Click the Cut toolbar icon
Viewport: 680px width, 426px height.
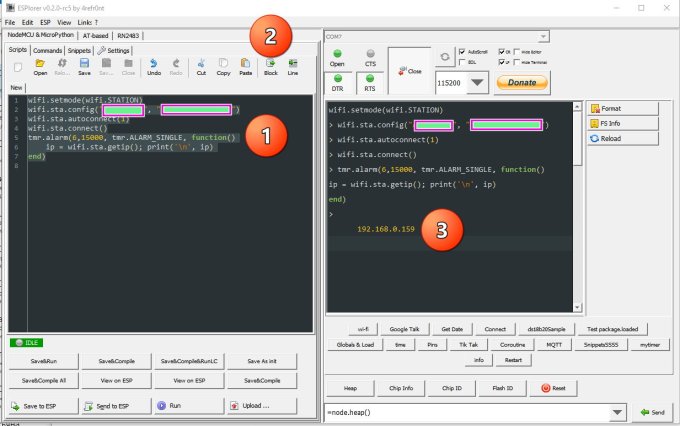[x=200, y=68]
